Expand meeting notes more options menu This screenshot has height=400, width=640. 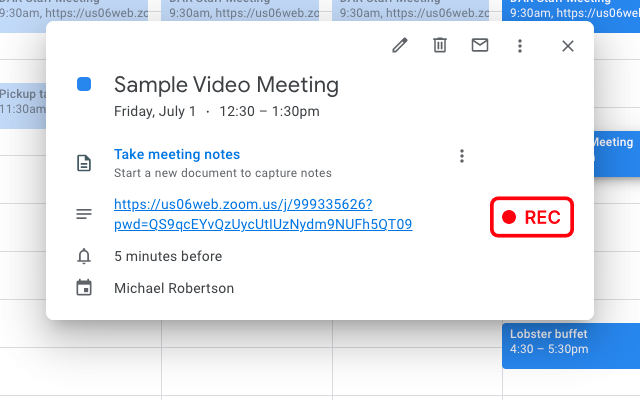point(461,156)
